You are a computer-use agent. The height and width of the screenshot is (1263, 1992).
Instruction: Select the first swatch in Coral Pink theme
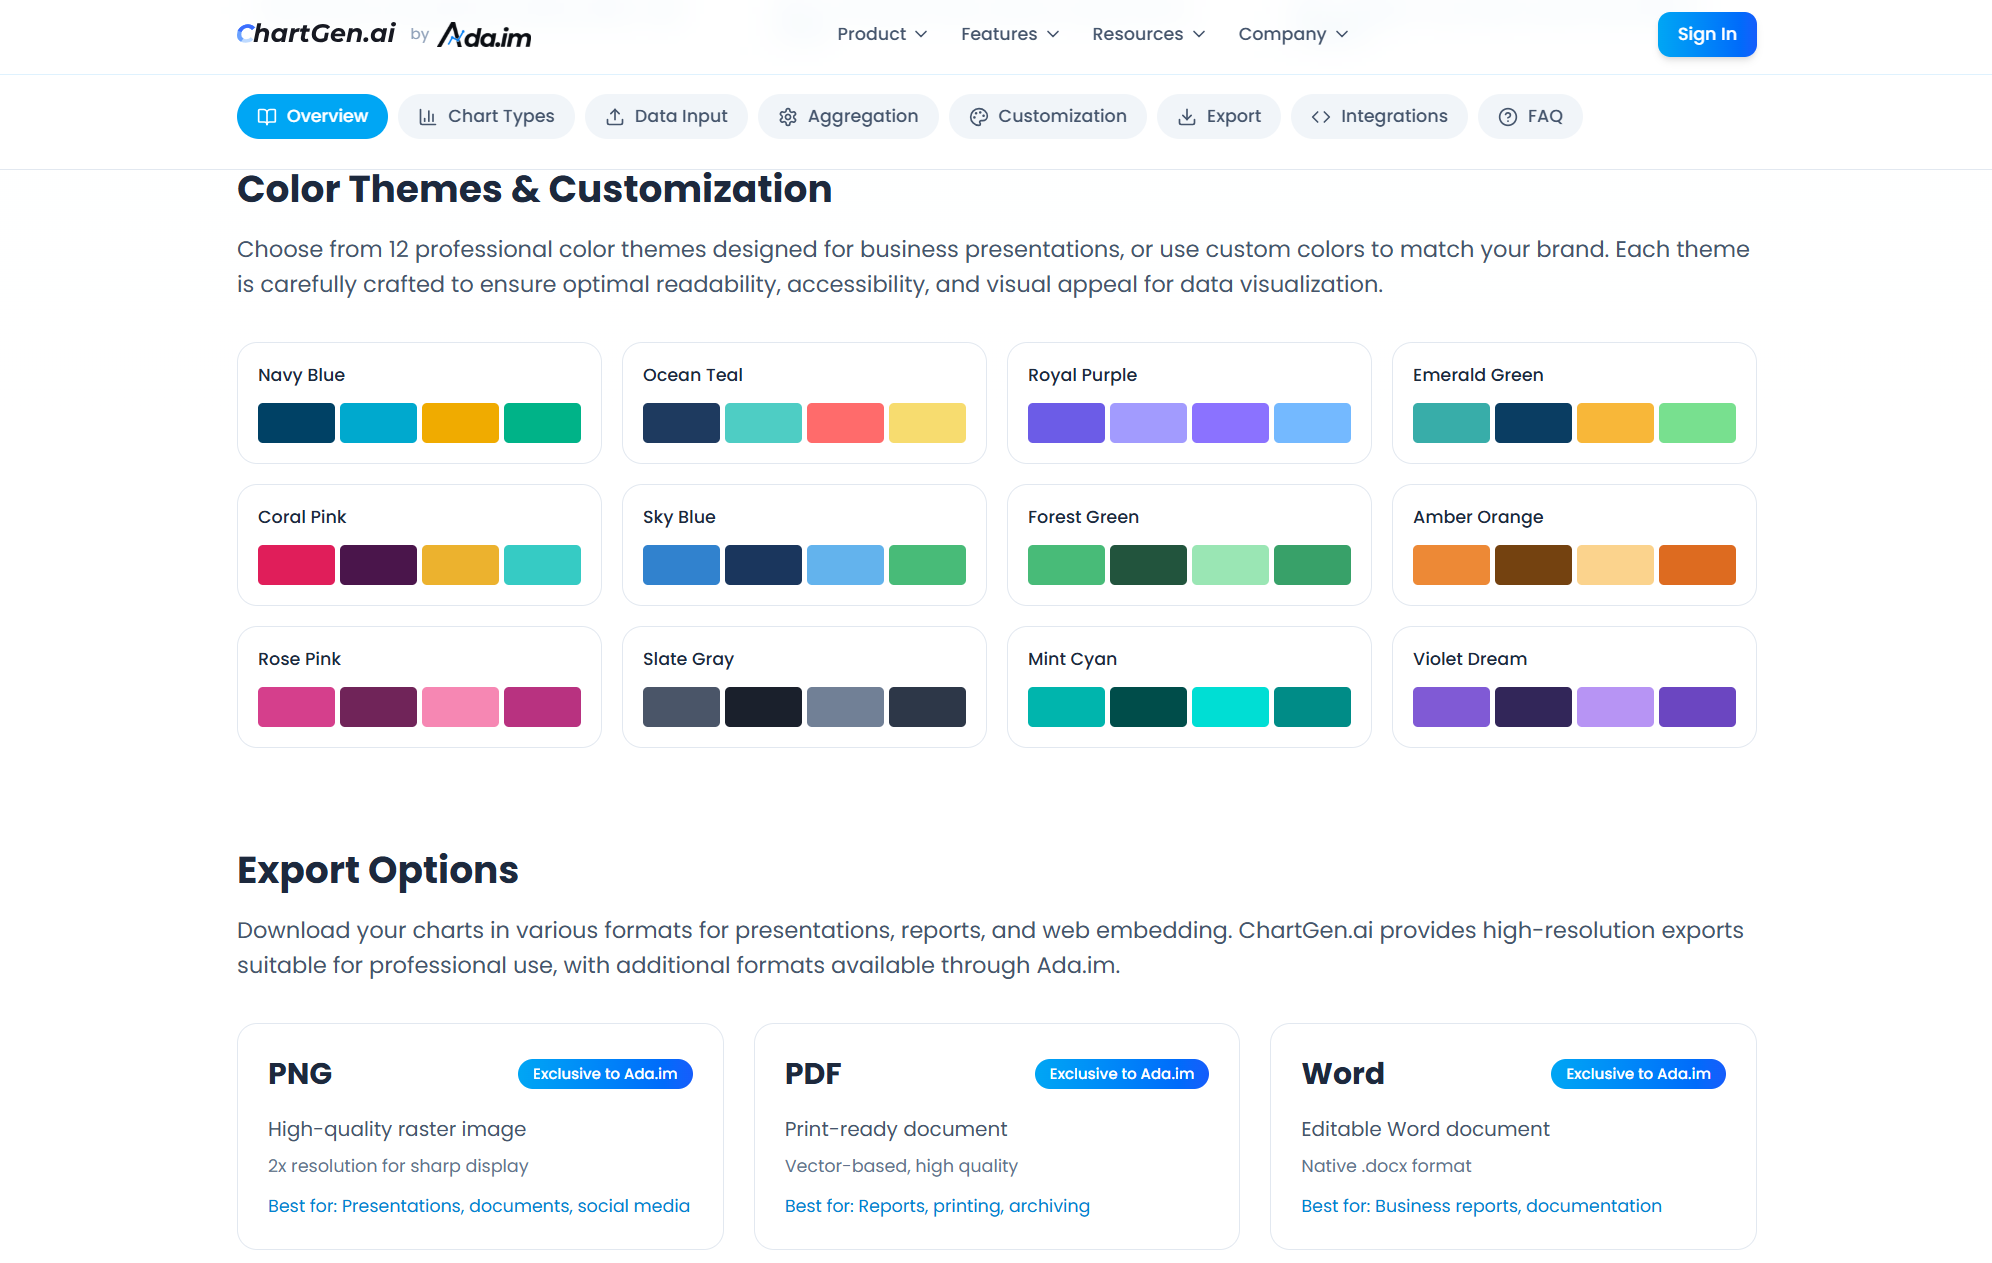(295, 564)
